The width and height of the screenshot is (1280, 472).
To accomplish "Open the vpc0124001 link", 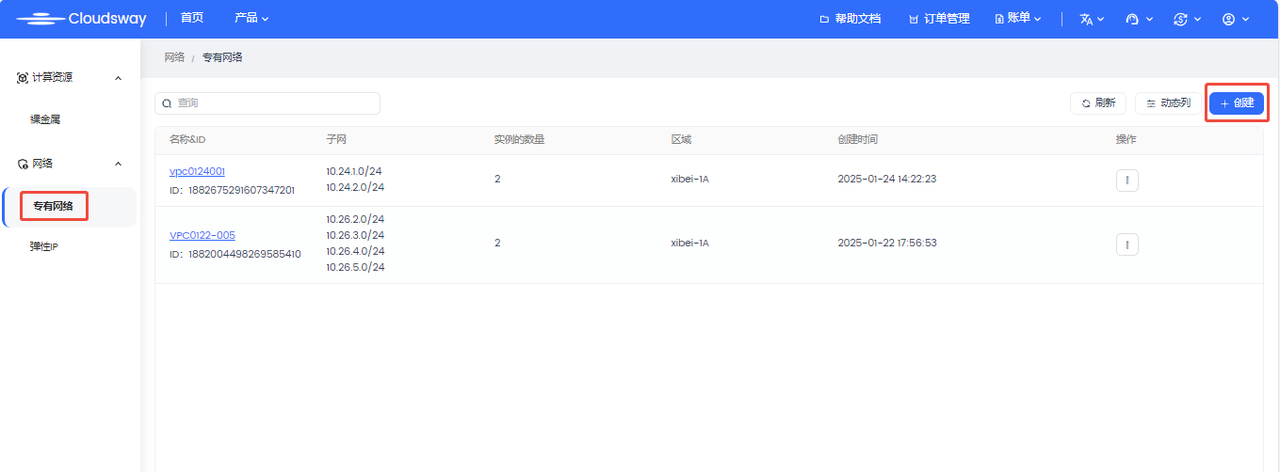I will [197, 172].
